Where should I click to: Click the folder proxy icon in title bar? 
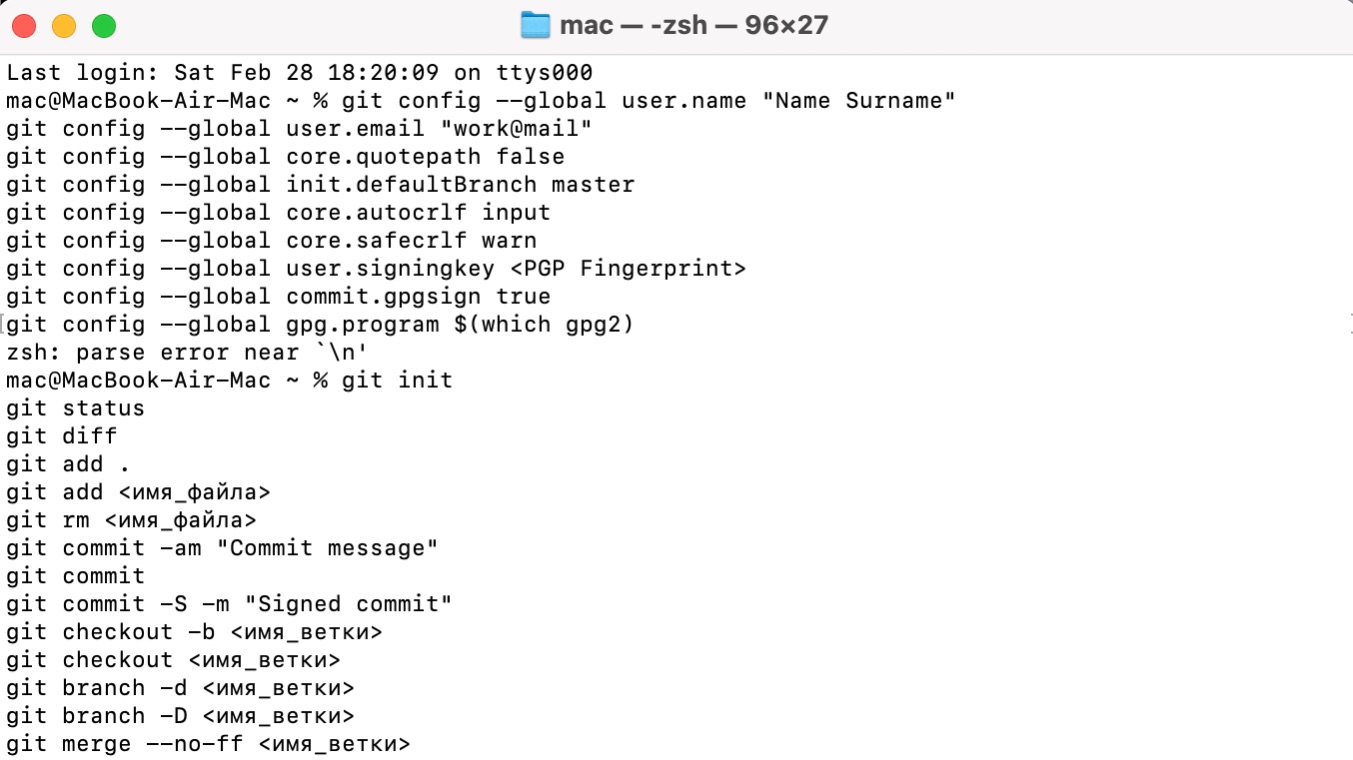tap(536, 25)
